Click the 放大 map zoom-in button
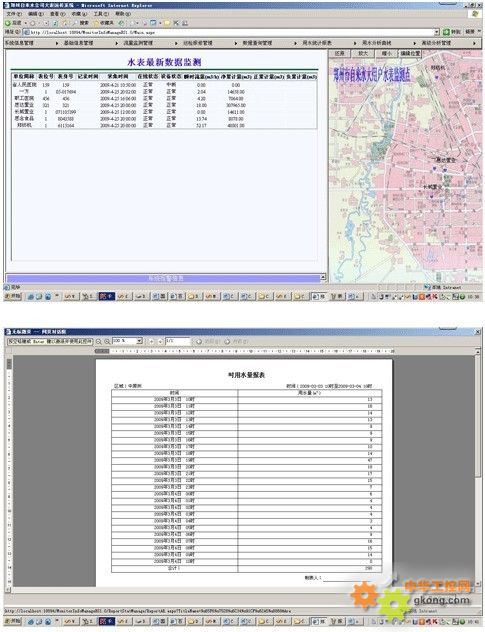Screen dimensions: 485x632 coord(363,54)
